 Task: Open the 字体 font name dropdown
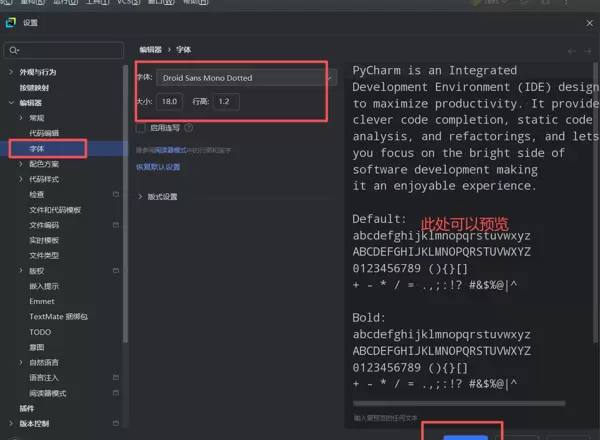pos(238,78)
